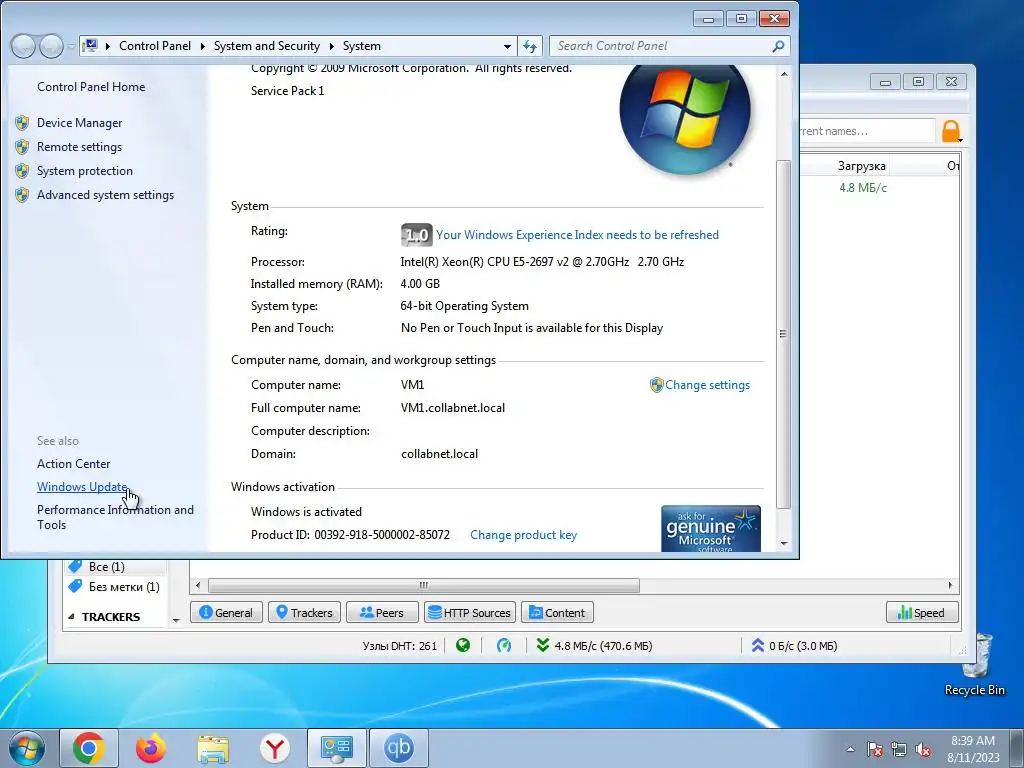Select the Все (1) tag filter
1024x768 pixels.
106,567
